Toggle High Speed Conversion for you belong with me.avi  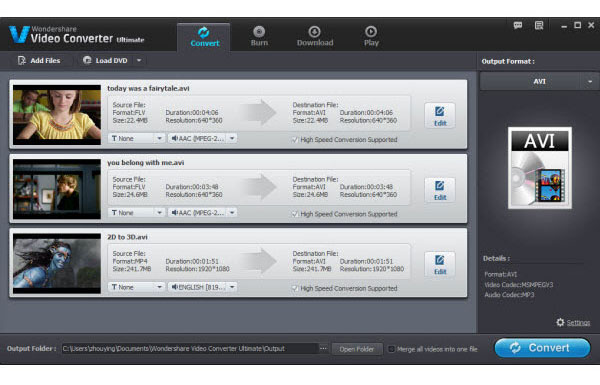tap(295, 214)
